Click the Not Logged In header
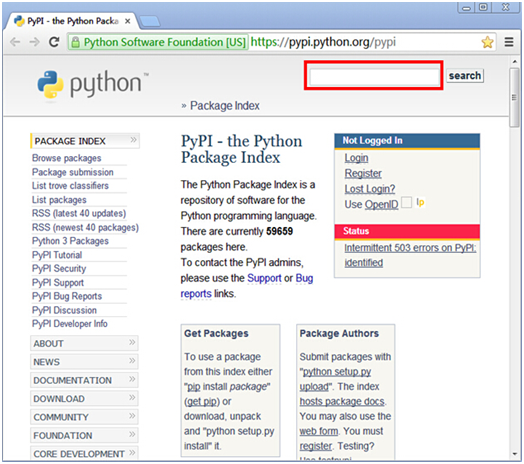Screen dimensions: 524x464 point(407,140)
